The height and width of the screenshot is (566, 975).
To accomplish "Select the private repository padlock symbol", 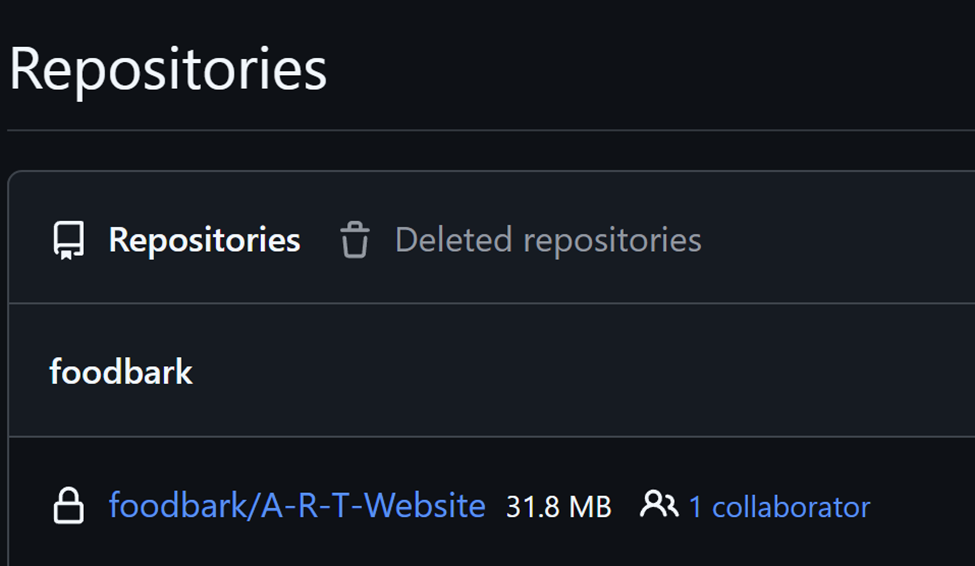I will pos(68,506).
